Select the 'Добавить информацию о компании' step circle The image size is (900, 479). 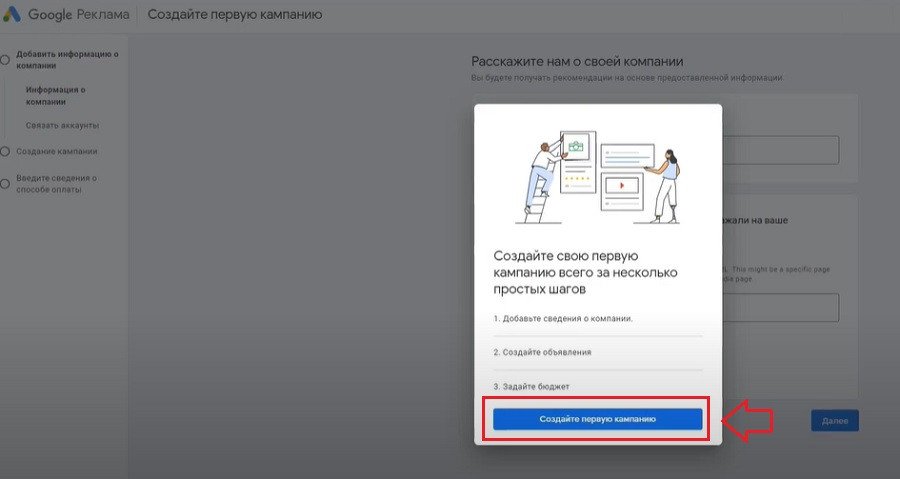(x=5, y=60)
